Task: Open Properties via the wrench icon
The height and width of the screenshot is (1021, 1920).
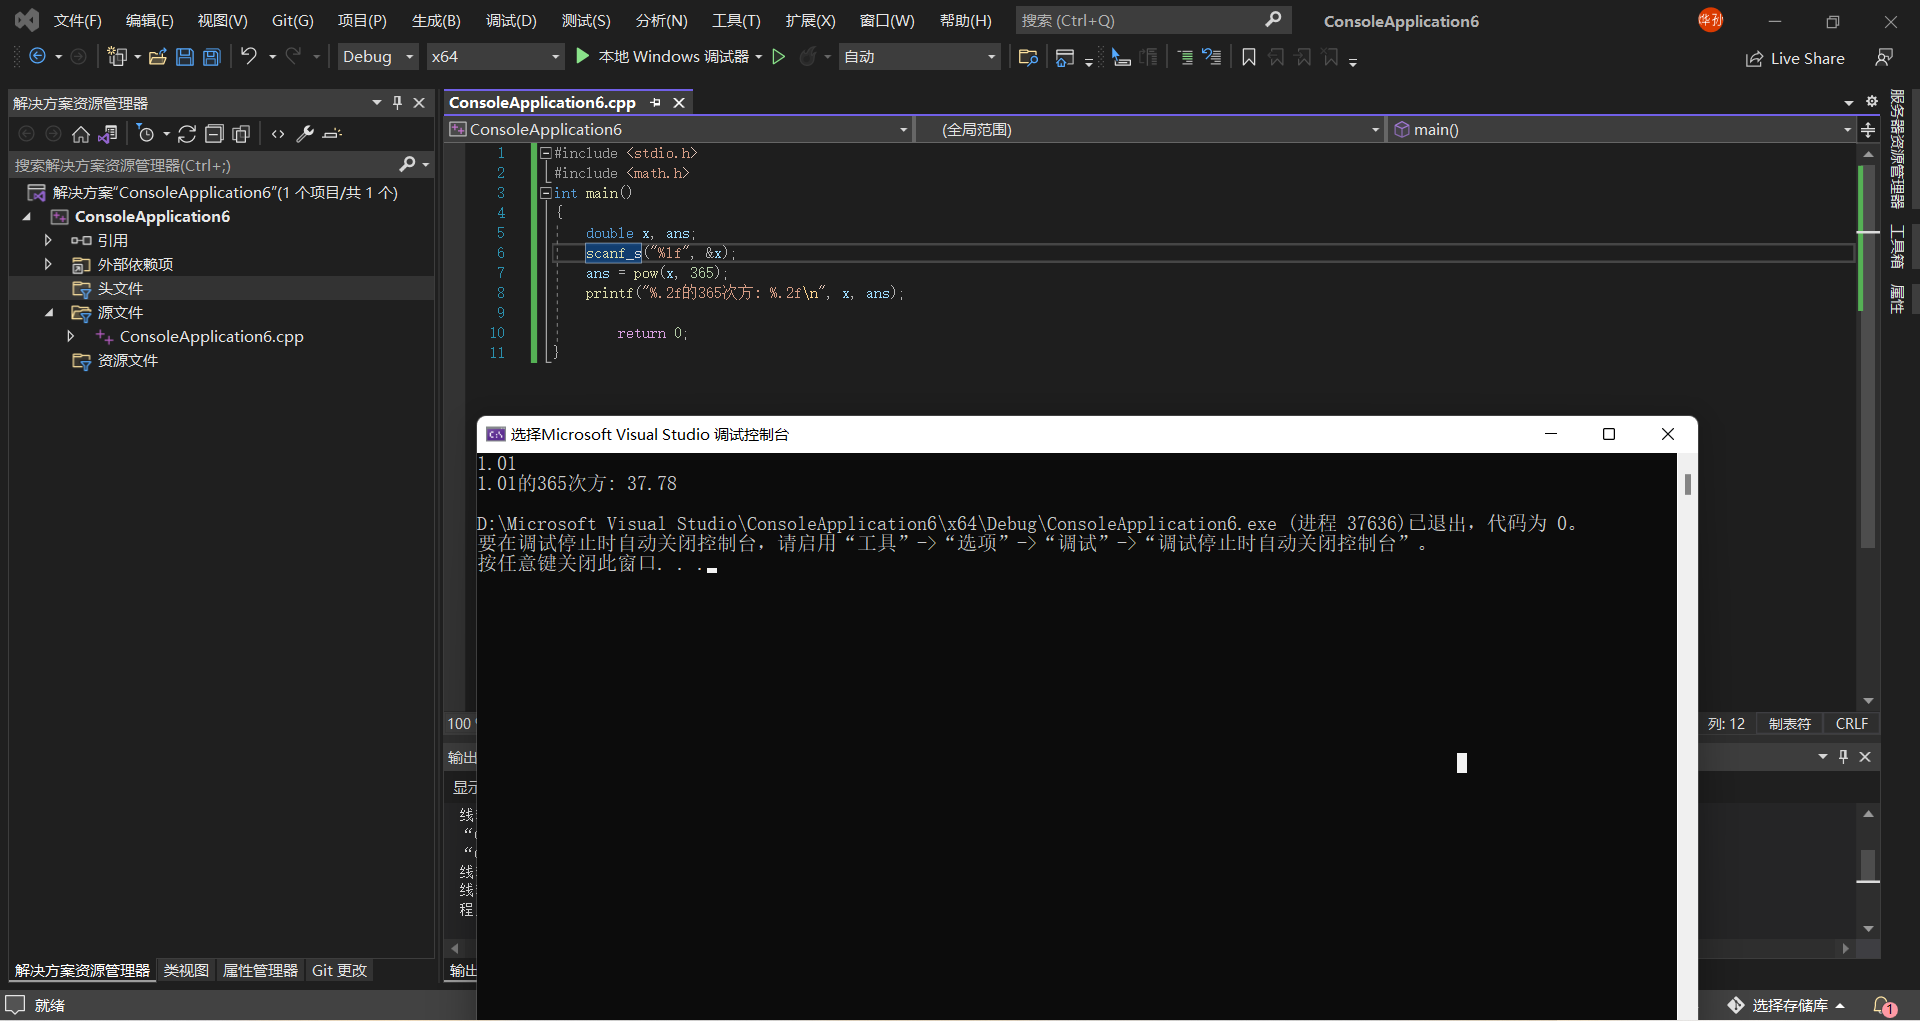Action: click(x=305, y=134)
